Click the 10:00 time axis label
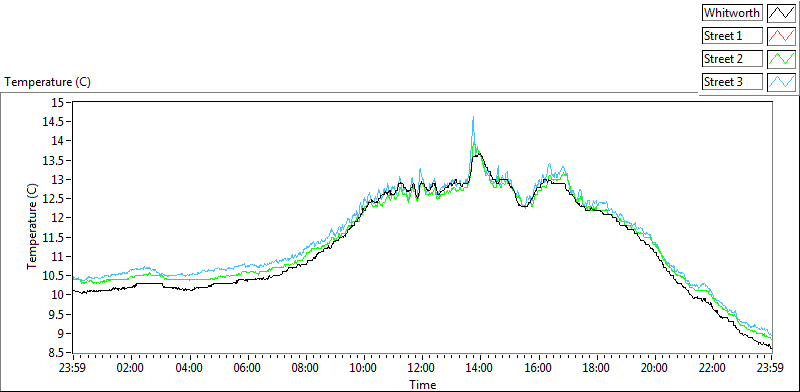800x392 pixels. coord(364,368)
